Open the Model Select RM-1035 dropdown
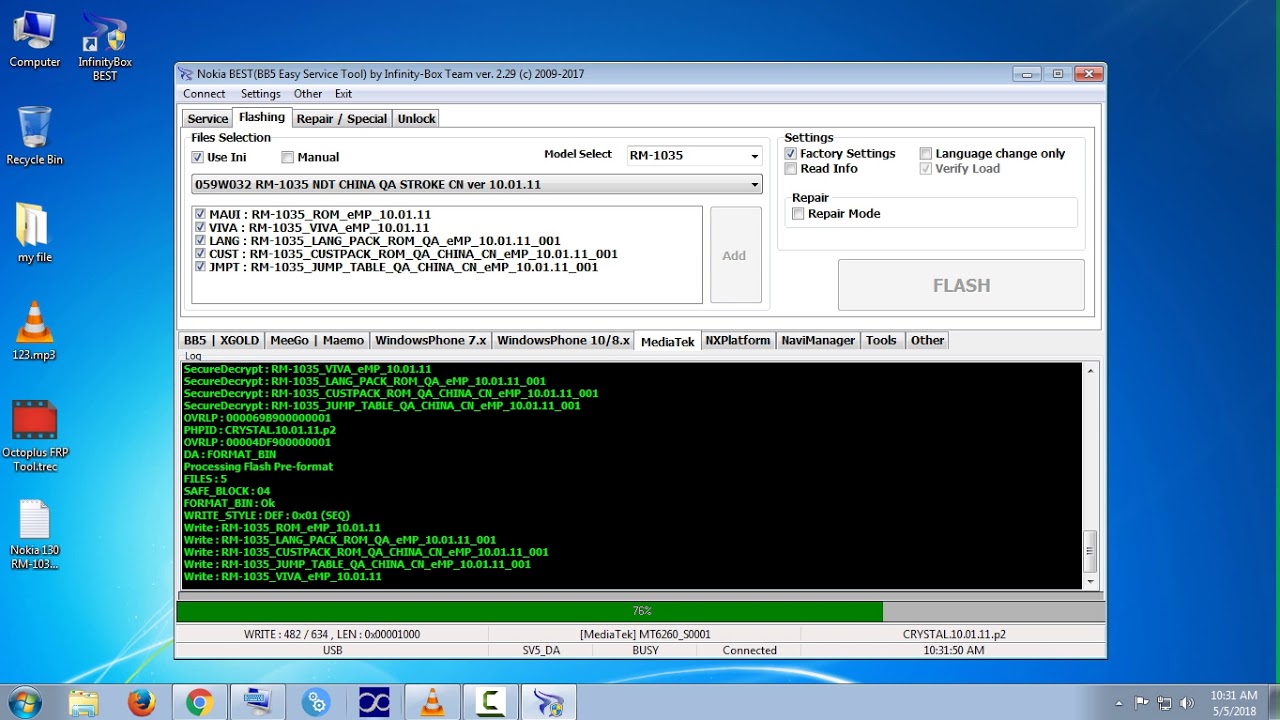The height and width of the screenshot is (720, 1280). pyautogui.click(x=694, y=155)
